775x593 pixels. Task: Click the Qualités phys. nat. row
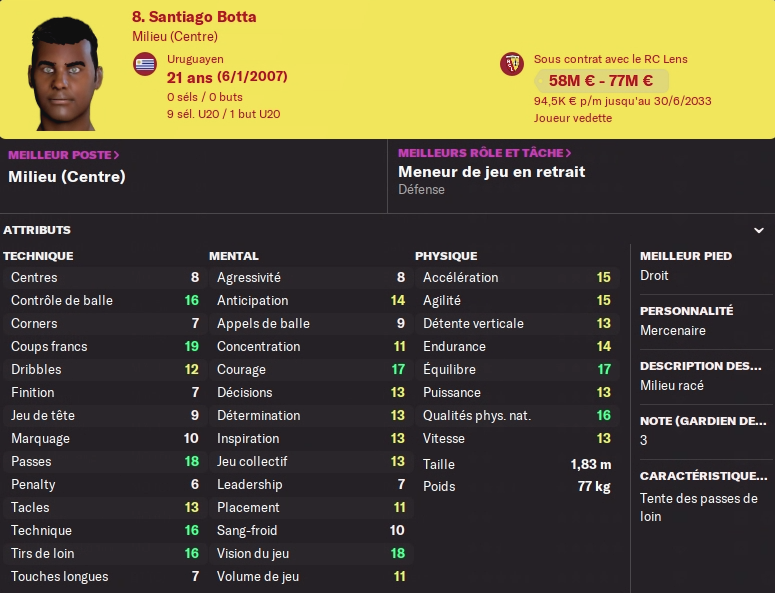click(x=517, y=415)
